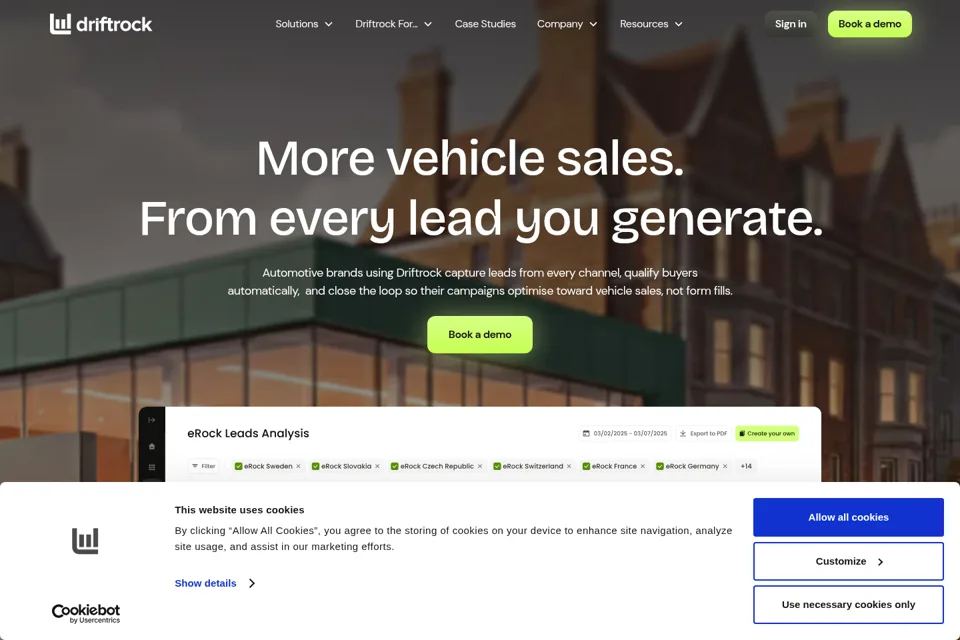The width and height of the screenshot is (960, 640).
Task: Click the Cookiebot by Usercentrics logo
Action: coord(86,613)
